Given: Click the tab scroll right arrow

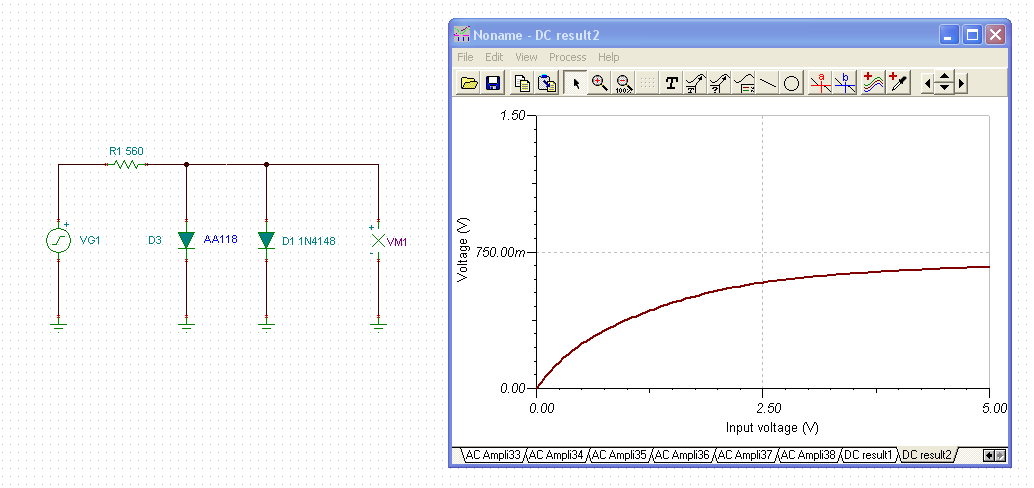Looking at the screenshot, I should 1000,455.
